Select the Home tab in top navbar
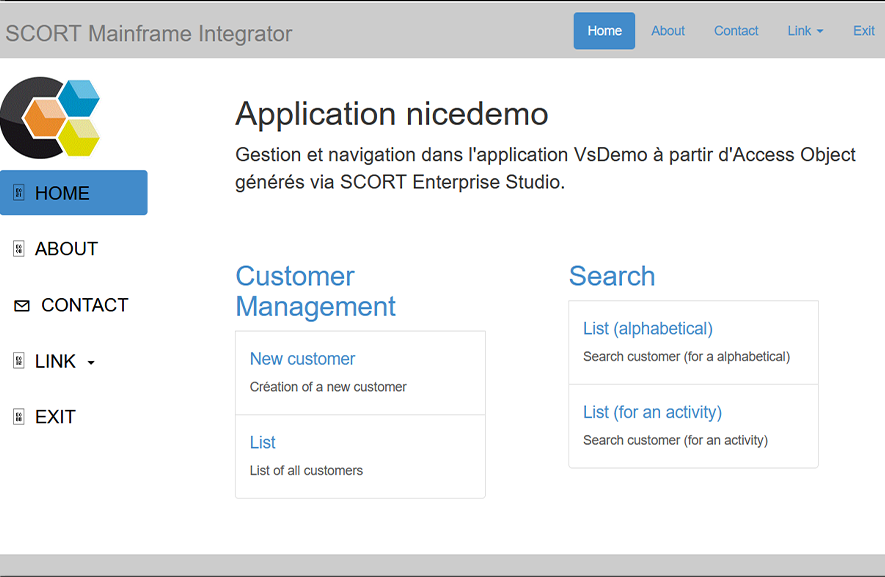885x577 pixels. tap(604, 31)
